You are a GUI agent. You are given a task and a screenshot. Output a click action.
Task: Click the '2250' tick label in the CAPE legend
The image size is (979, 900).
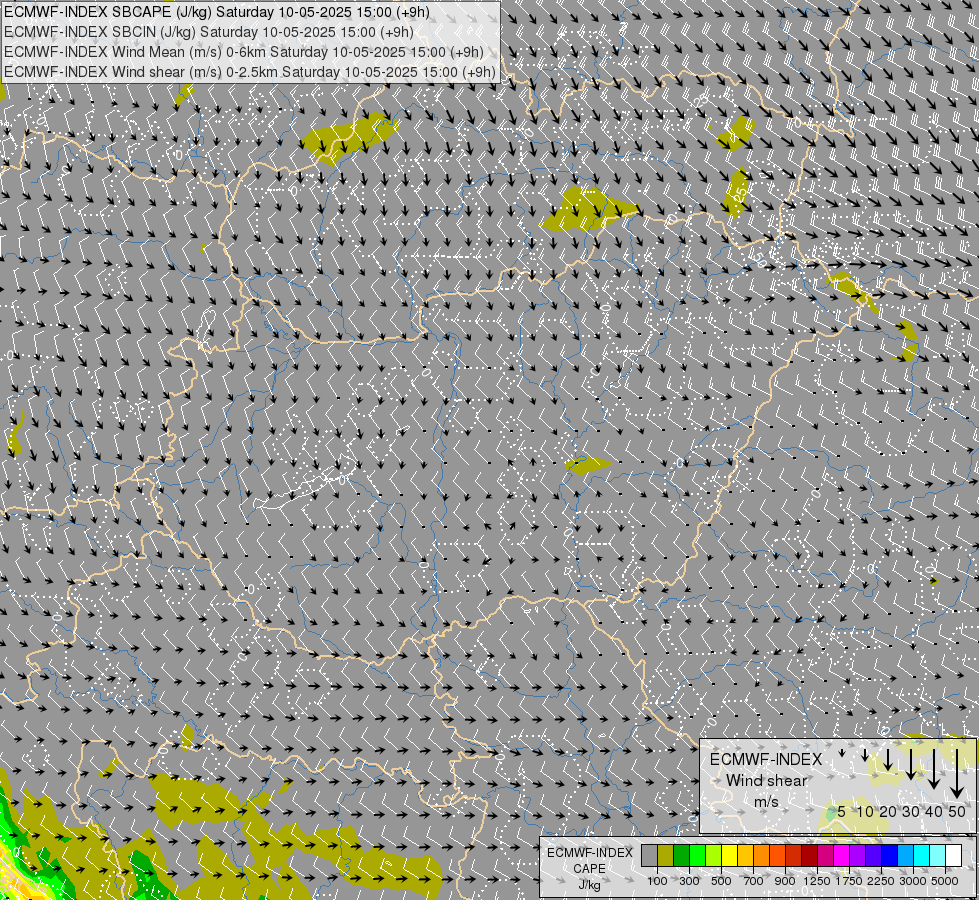pos(881,881)
